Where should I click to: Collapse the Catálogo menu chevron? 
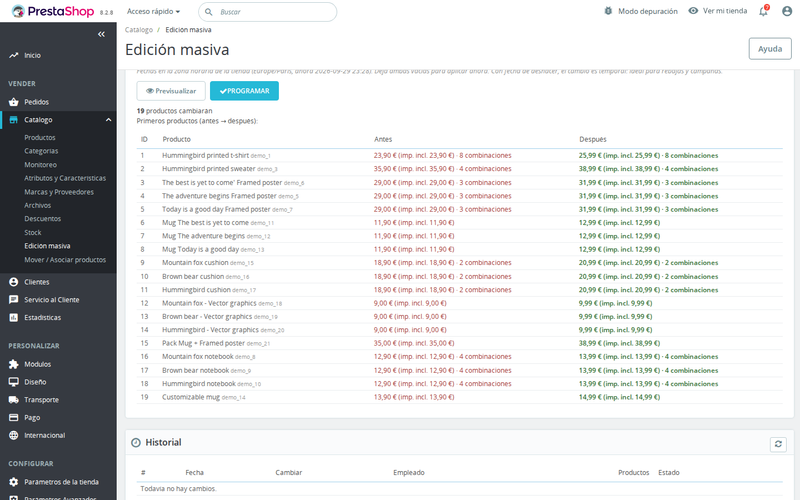[x=108, y=120]
